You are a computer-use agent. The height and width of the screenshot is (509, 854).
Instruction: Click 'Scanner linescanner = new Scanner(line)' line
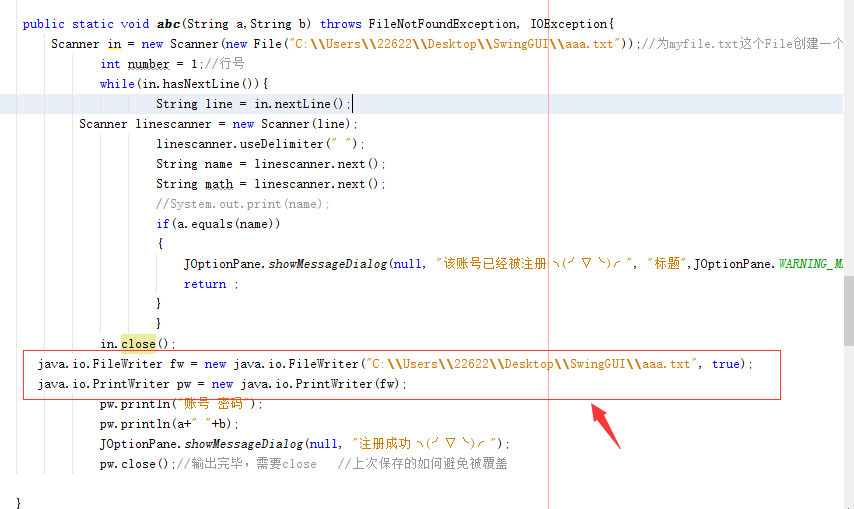coord(218,124)
